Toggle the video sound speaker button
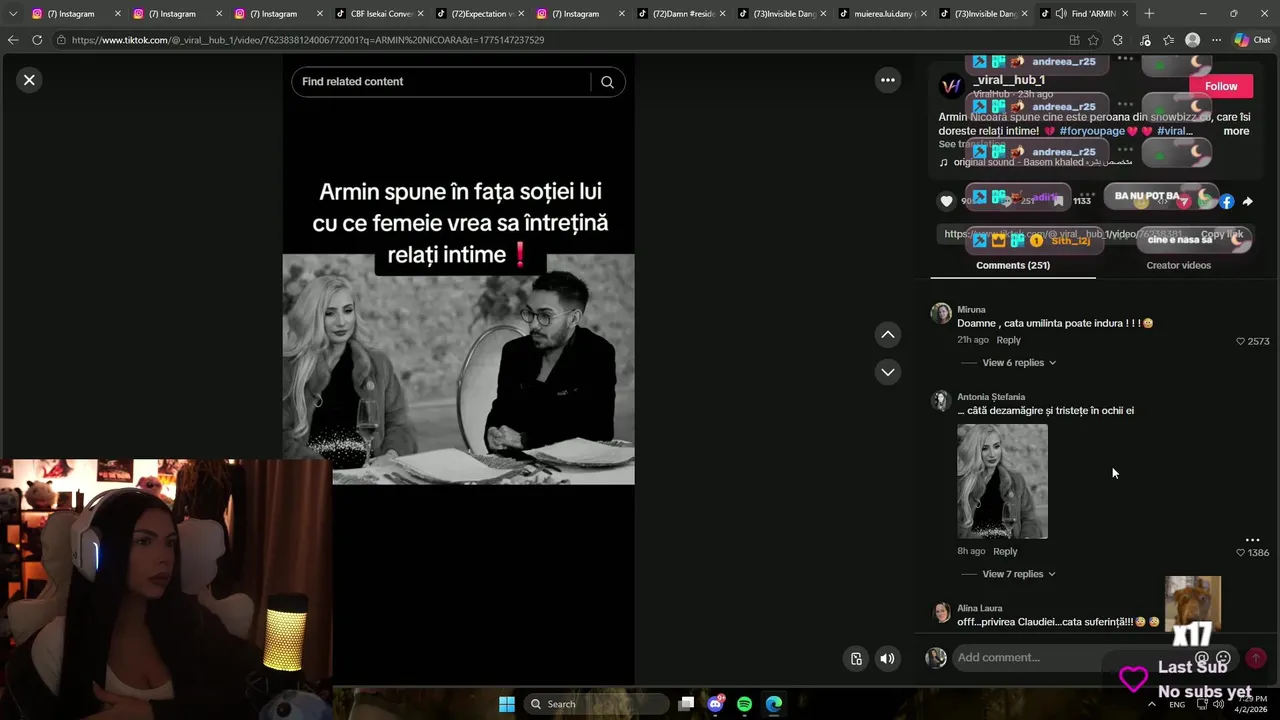The height and width of the screenshot is (720, 1280). [887, 658]
